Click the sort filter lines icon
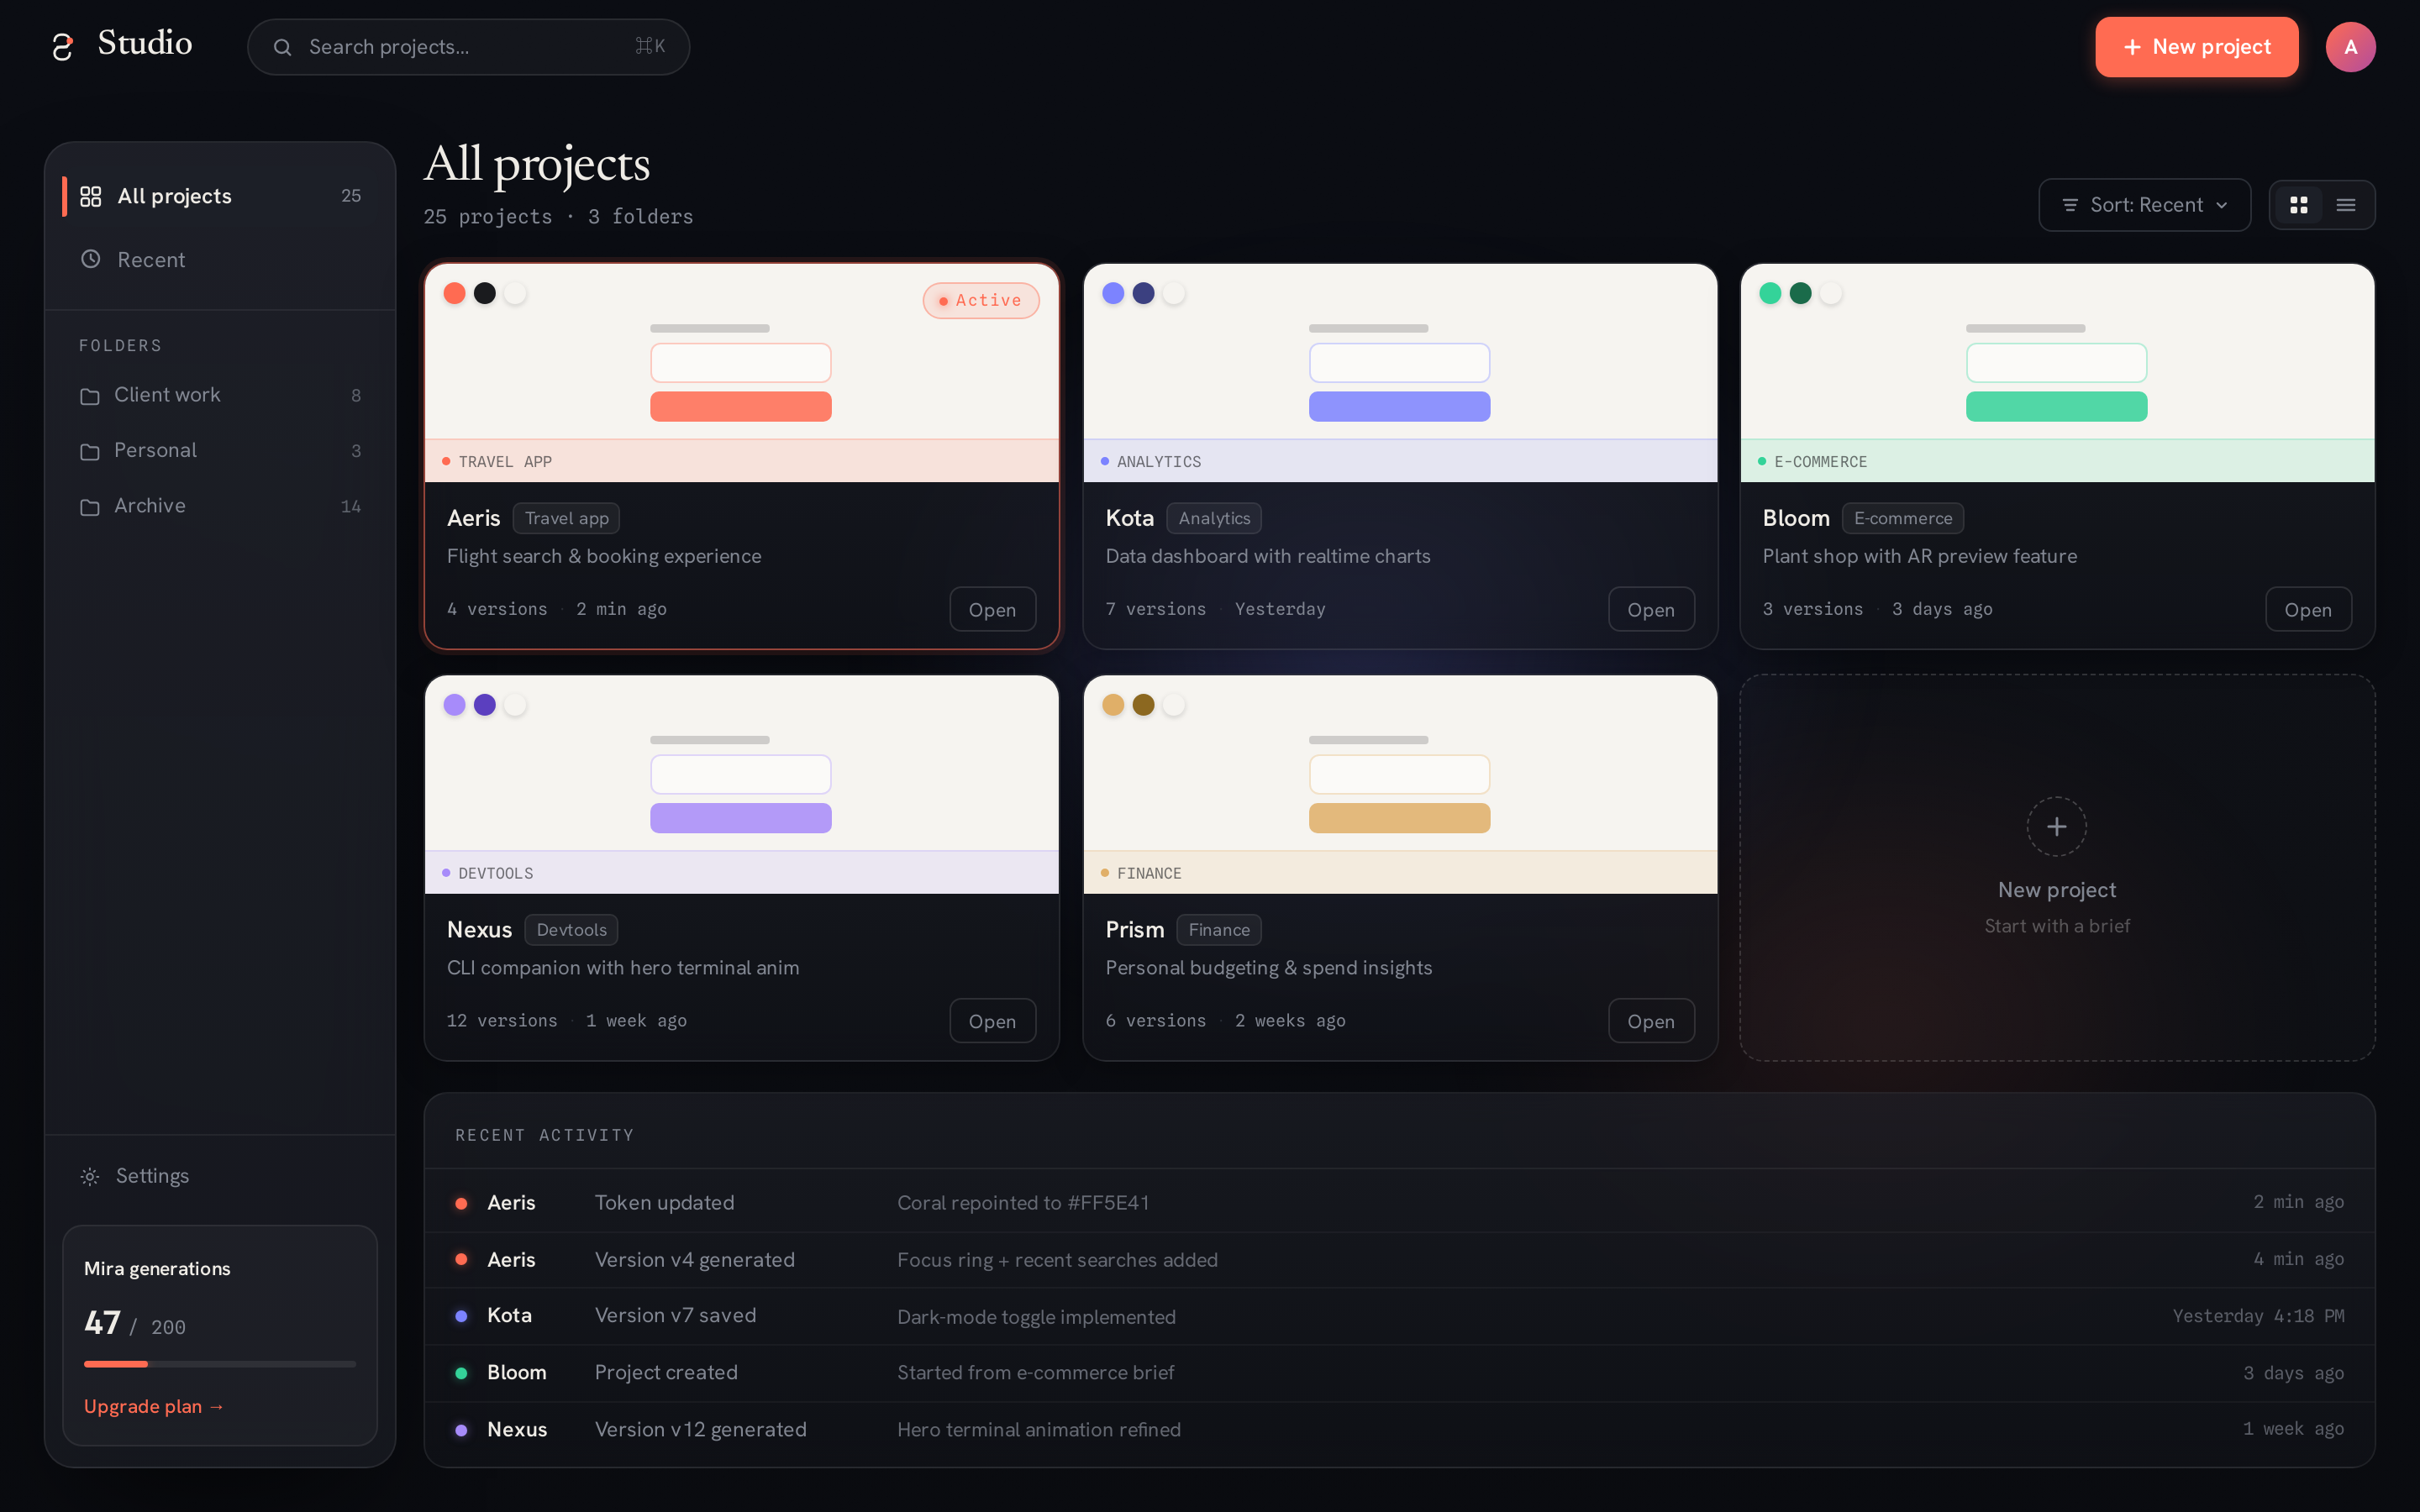 [2070, 205]
